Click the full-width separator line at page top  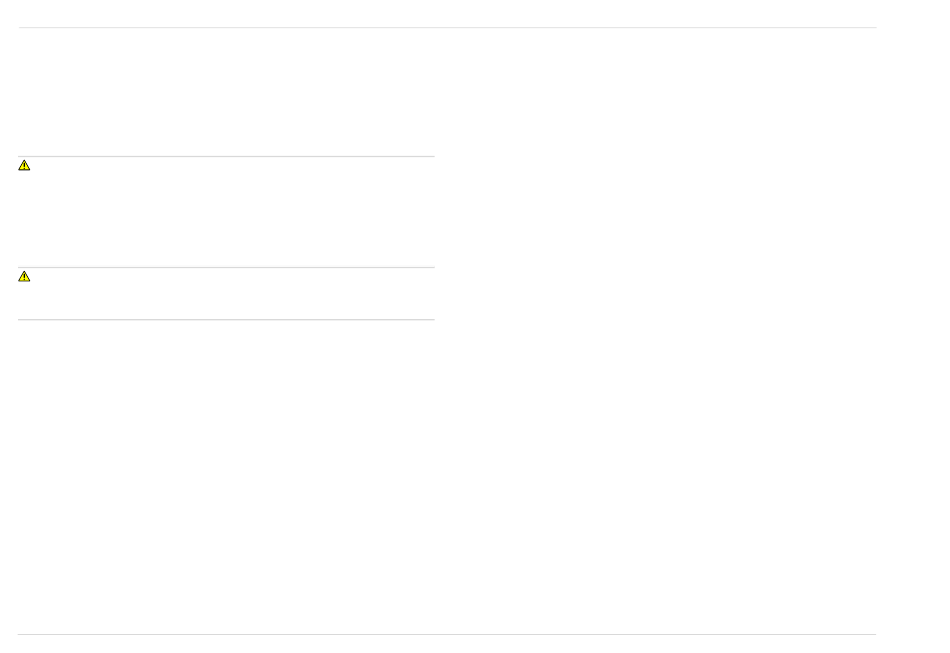447,27
